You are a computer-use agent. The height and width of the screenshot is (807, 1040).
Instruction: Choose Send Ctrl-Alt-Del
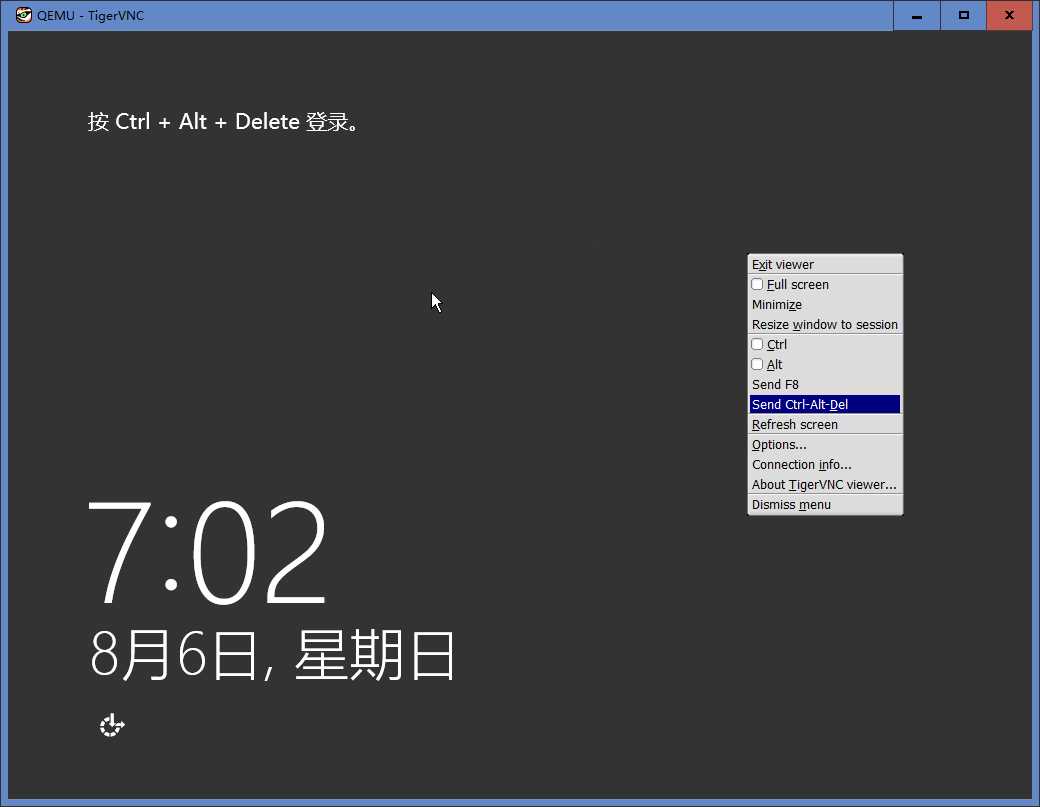824,404
